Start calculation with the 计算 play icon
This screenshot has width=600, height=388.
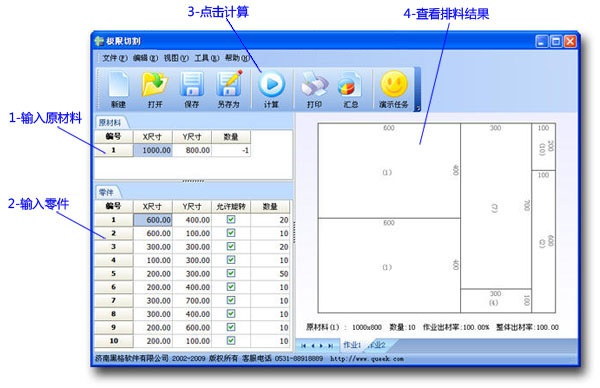[271, 89]
